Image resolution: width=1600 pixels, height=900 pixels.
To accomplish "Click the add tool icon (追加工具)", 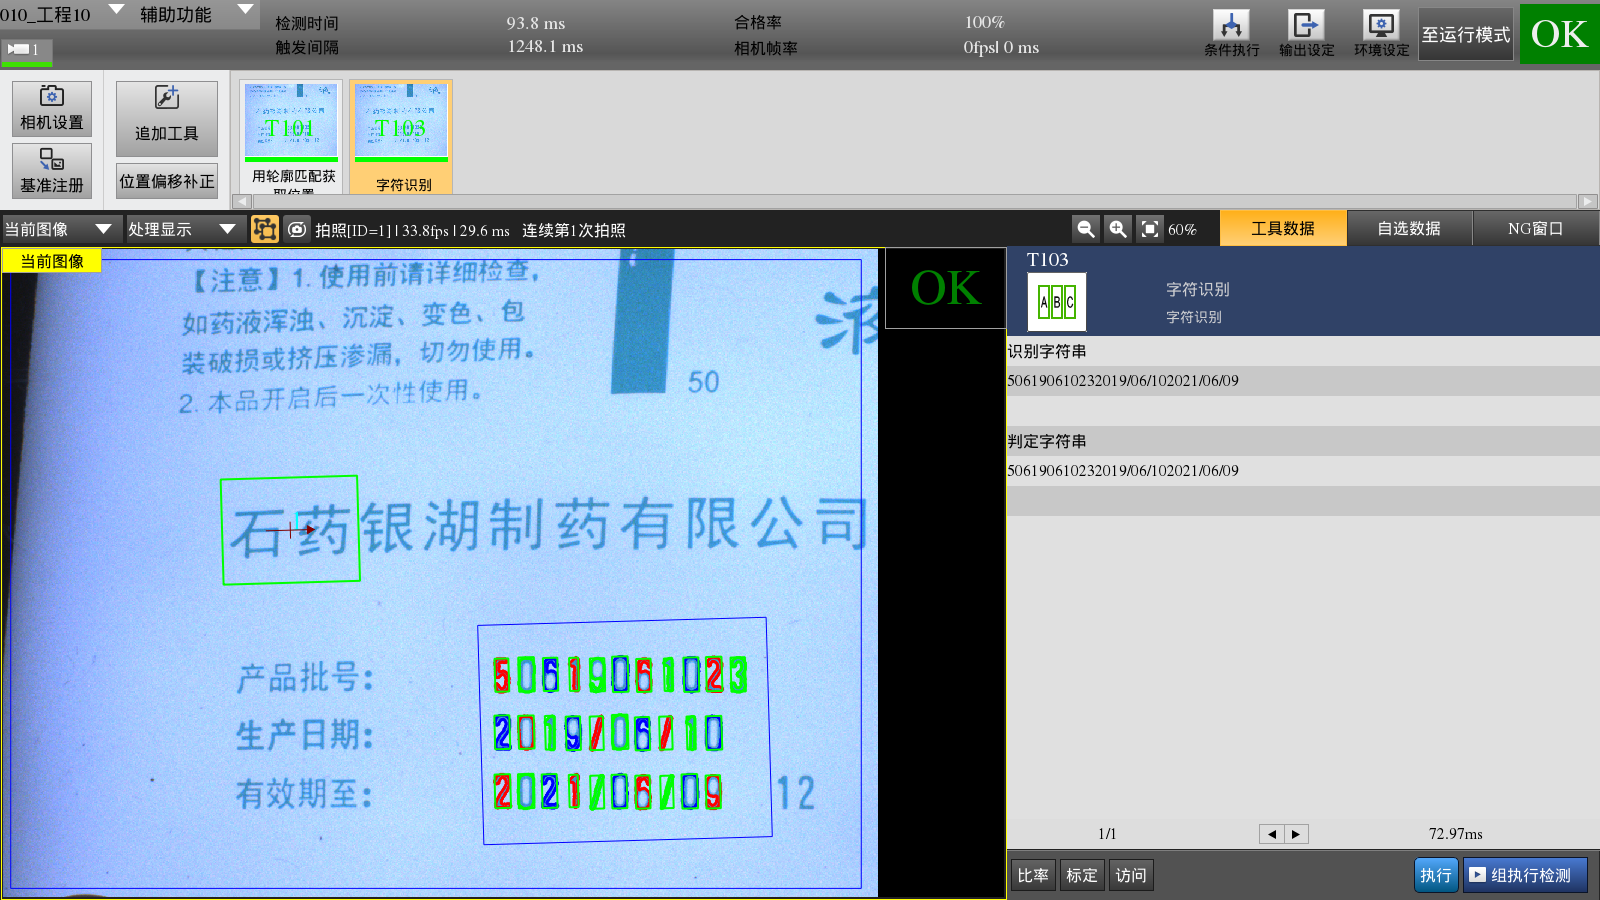I will click(x=166, y=118).
